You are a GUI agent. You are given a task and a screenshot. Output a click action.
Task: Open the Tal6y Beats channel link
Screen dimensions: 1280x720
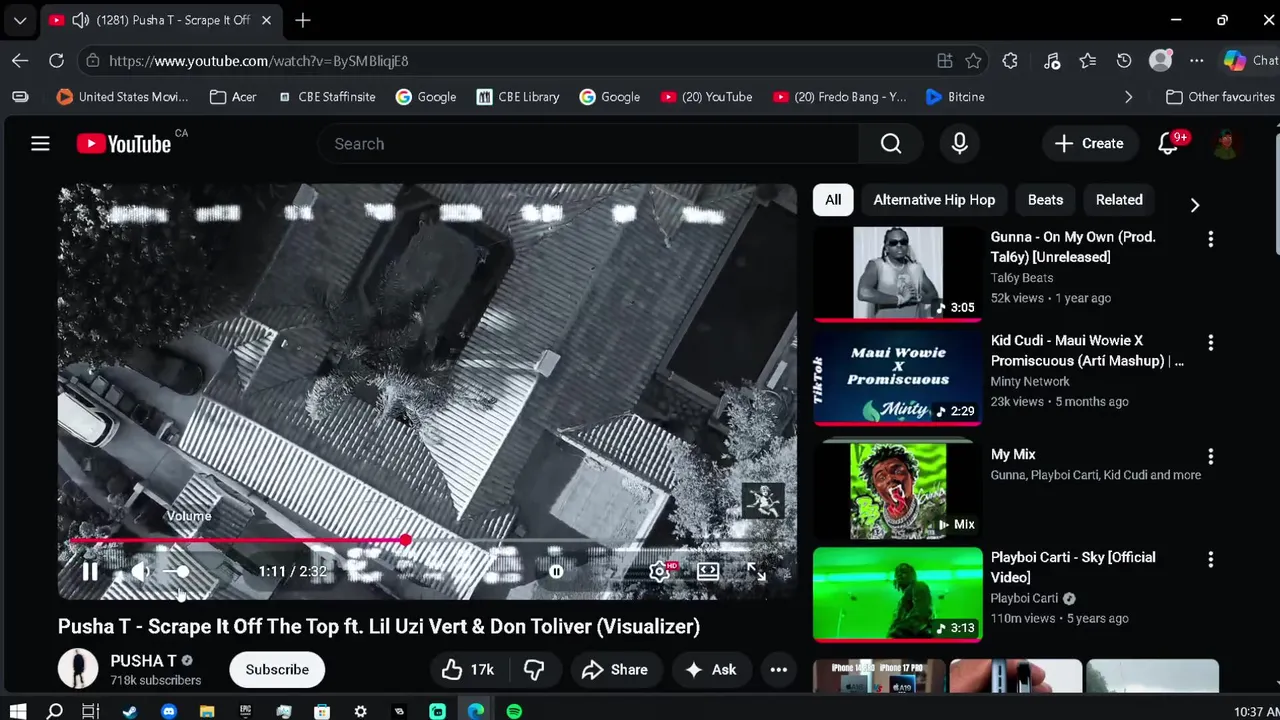coord(1021,278)
